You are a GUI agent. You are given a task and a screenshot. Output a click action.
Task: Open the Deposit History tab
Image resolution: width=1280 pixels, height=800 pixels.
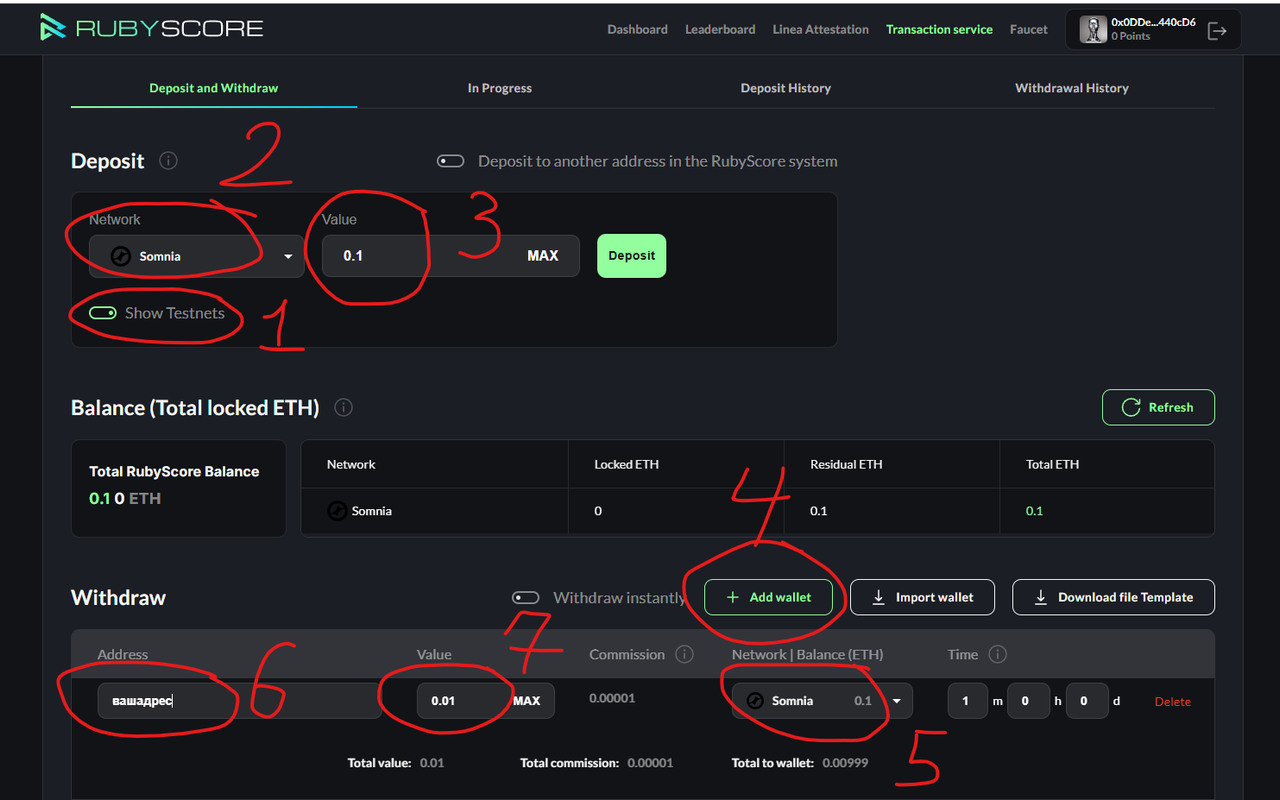point(786,88)
